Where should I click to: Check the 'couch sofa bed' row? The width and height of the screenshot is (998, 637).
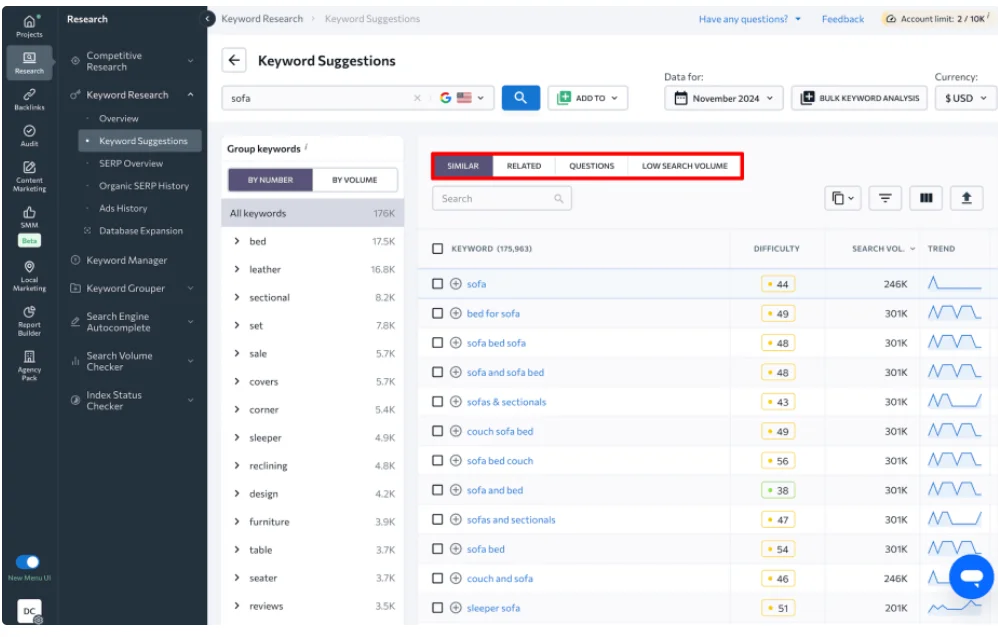437,431
